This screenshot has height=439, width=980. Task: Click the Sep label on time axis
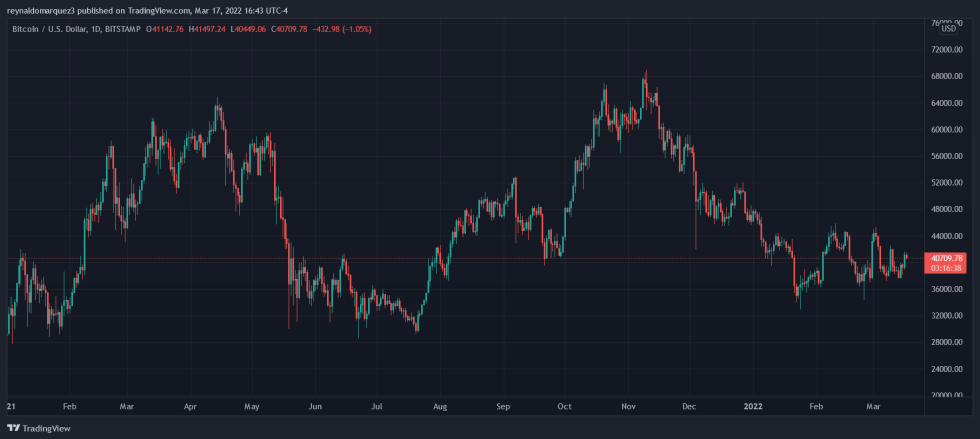(x=504, y=406)
